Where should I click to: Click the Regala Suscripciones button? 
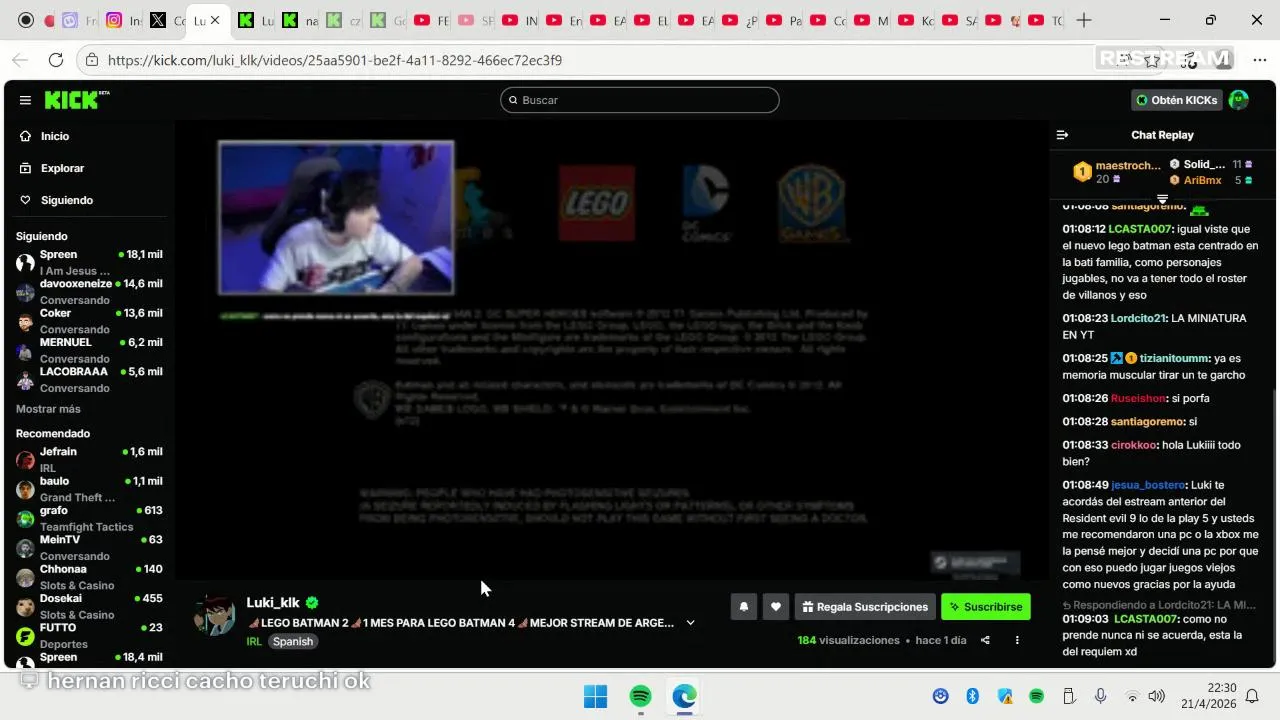coord(865,607)
